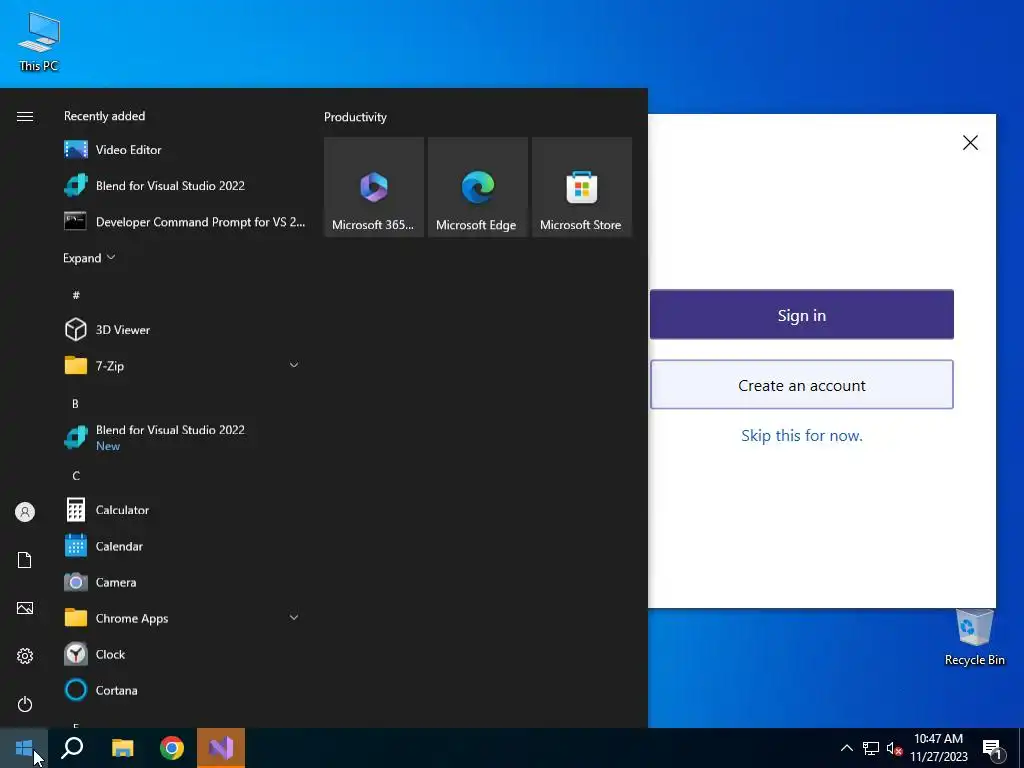
Task: Open Developer Command Prompt for VS
Action: pos(183,222)
